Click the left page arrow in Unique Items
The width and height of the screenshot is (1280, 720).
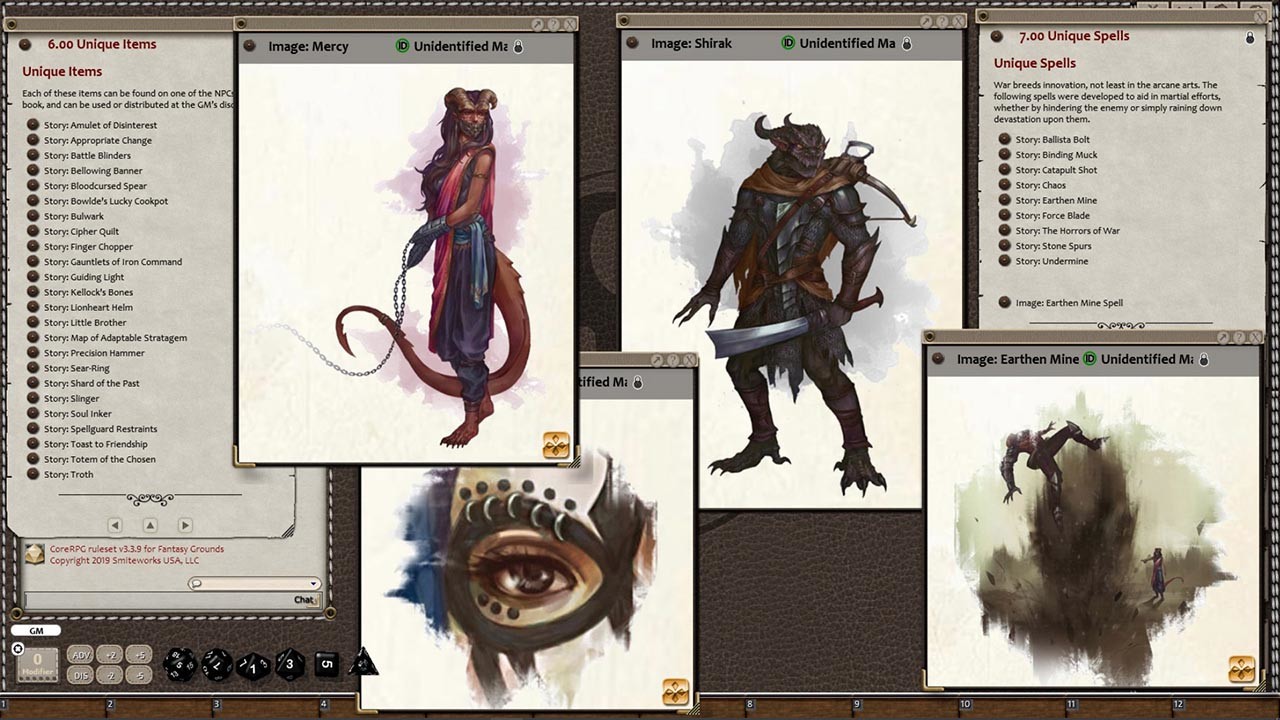pyautogui.click(x=115, y=524)
